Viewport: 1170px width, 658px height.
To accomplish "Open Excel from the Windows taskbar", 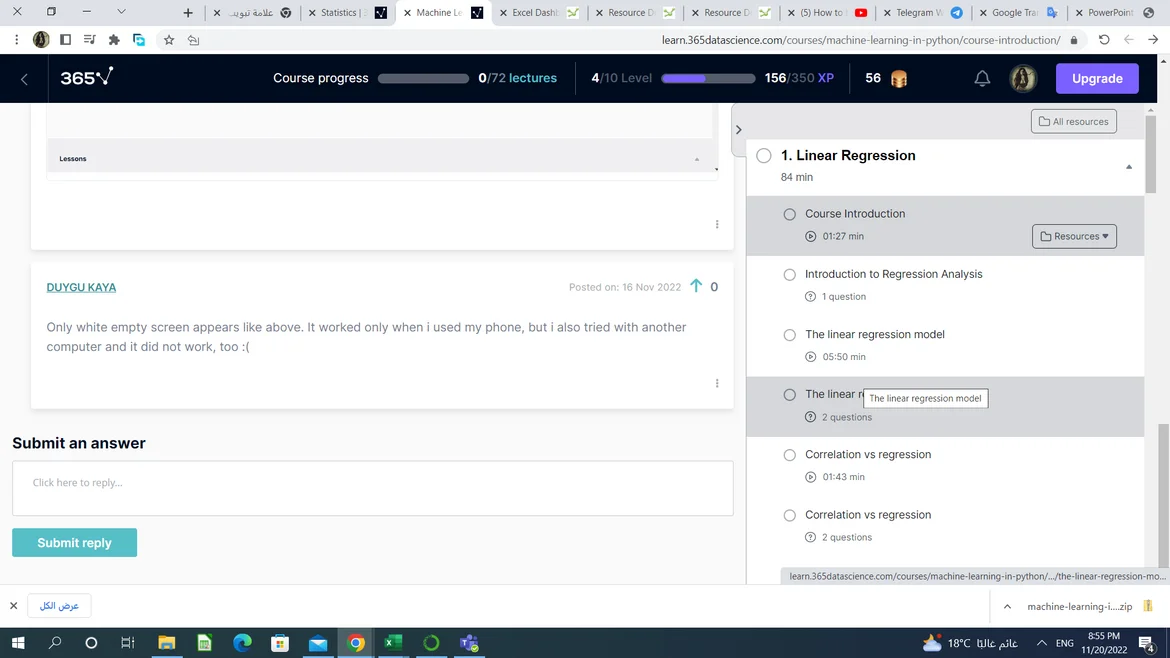I will (x=393, y=643).
